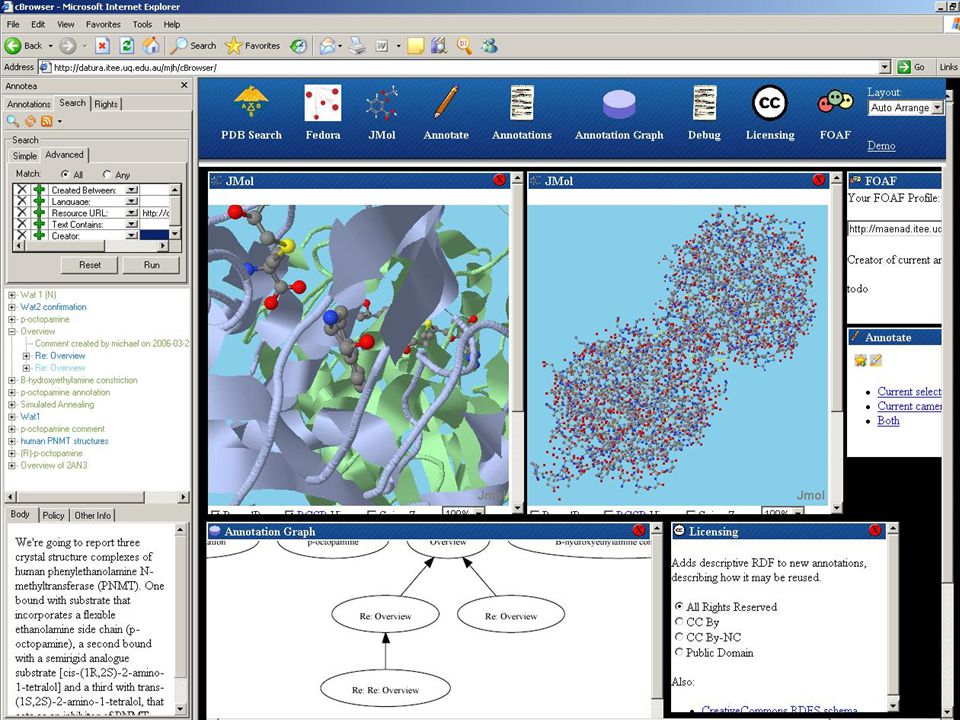960x720 pixels.
Task: Open the Annotations list icon
Action: coord(522,102)
